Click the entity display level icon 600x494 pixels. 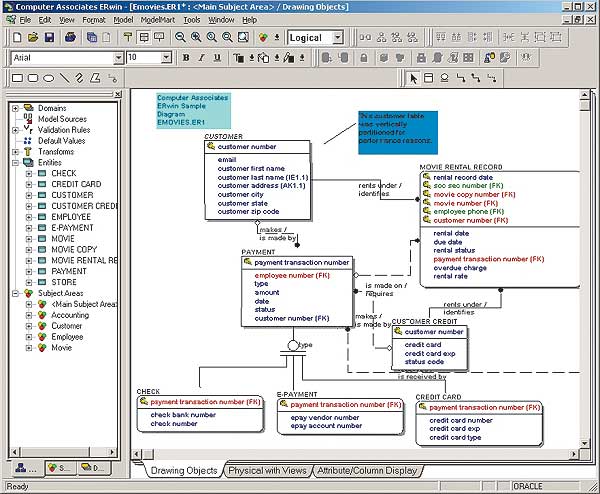click(x=127, y=37)
